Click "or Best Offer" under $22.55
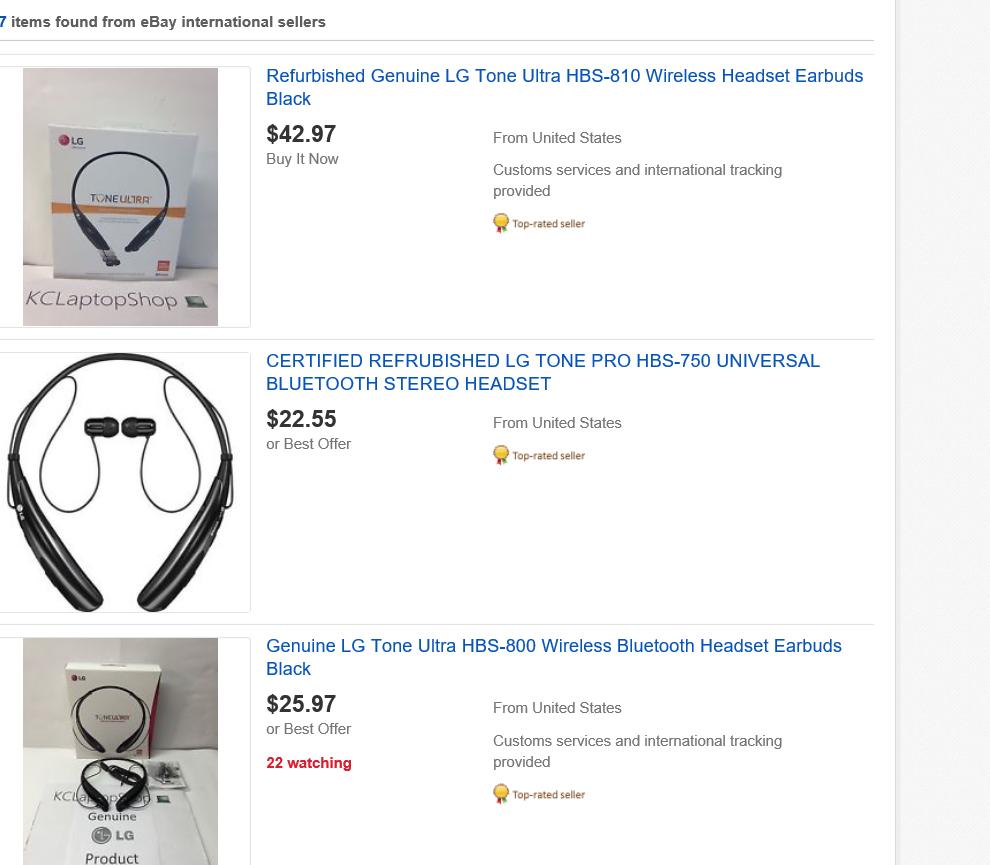 308,444
